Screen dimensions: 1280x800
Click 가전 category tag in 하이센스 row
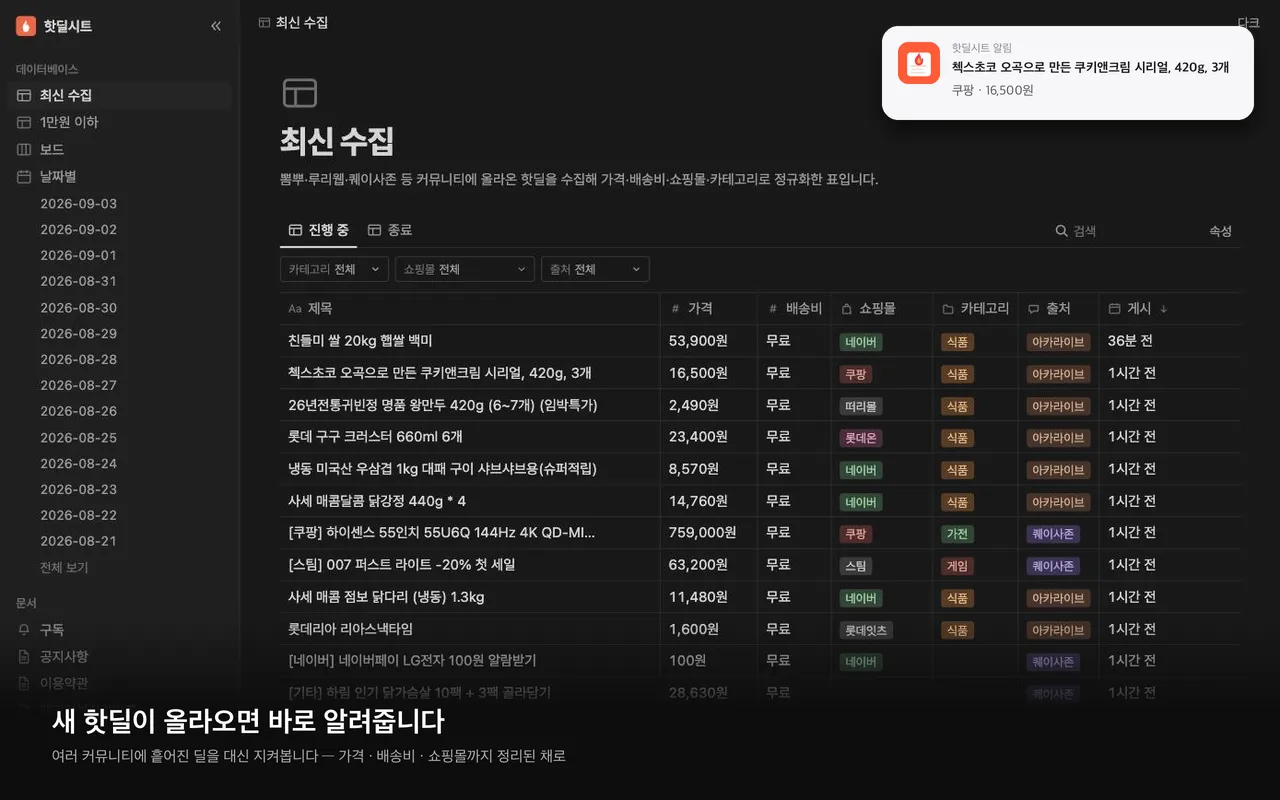coord(957,534)
